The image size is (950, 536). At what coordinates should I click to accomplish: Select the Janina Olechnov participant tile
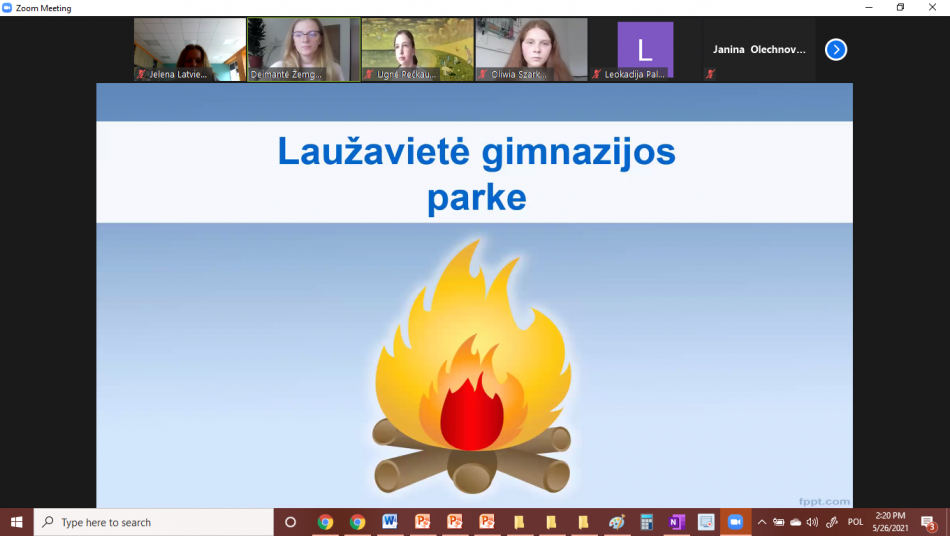pyautogui.click(x=759, y=49)
